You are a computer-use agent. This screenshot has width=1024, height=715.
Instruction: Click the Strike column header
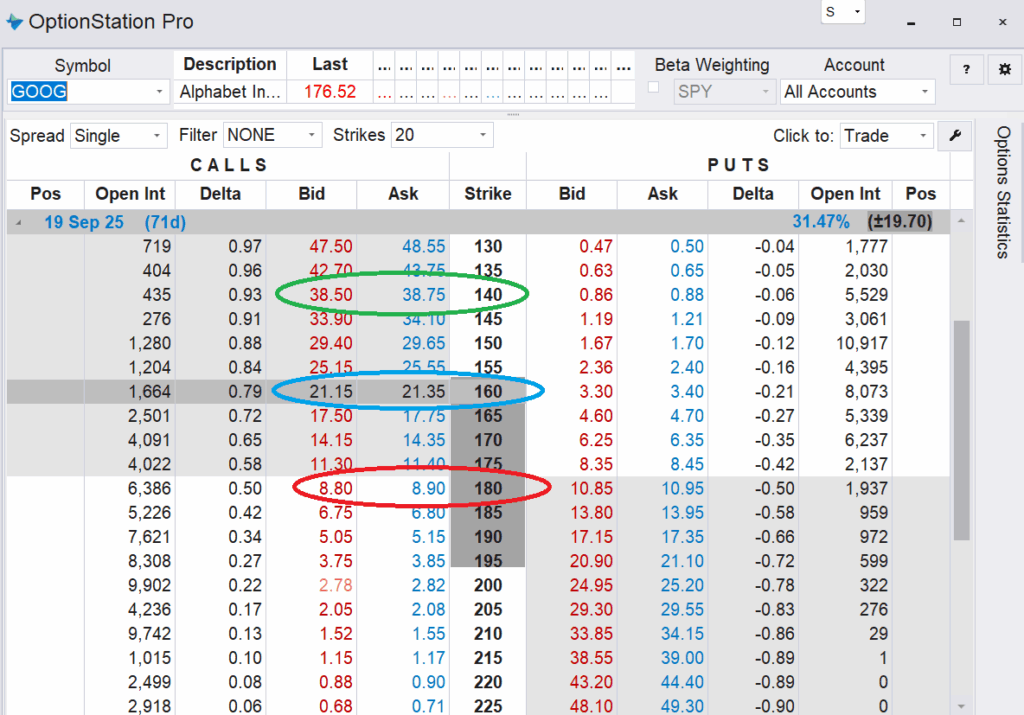coord(488,194)
